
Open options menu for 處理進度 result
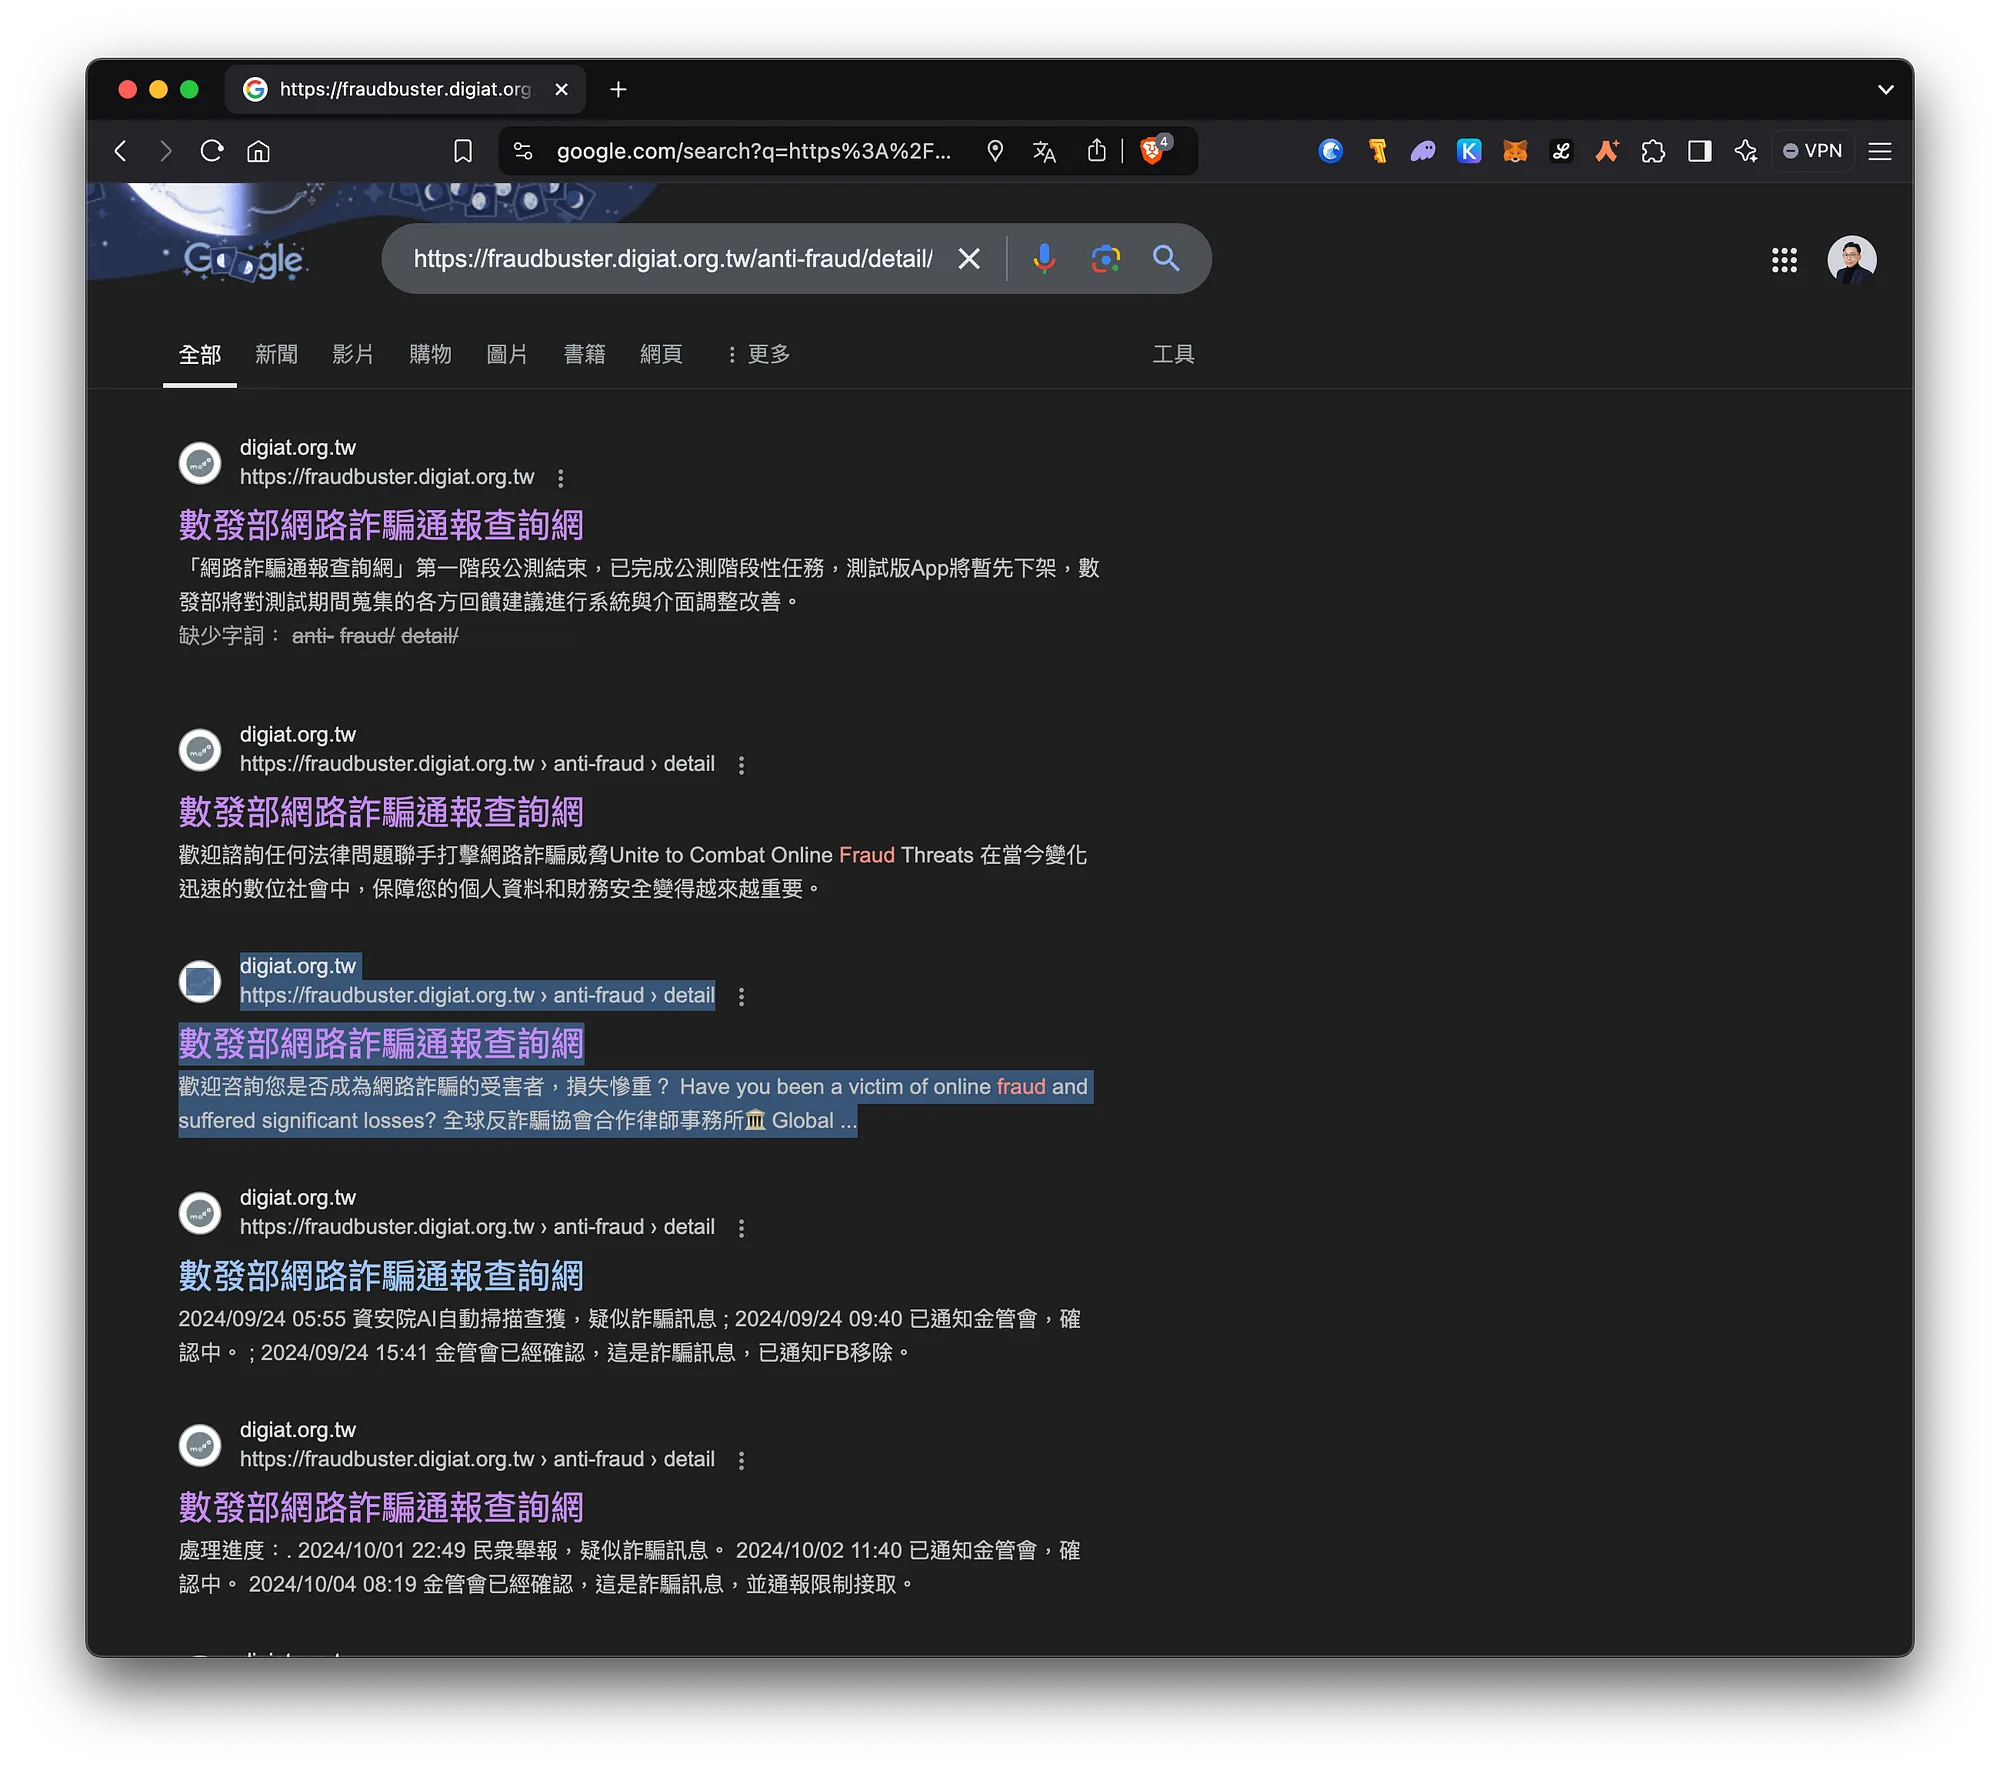click(741, 1461)
